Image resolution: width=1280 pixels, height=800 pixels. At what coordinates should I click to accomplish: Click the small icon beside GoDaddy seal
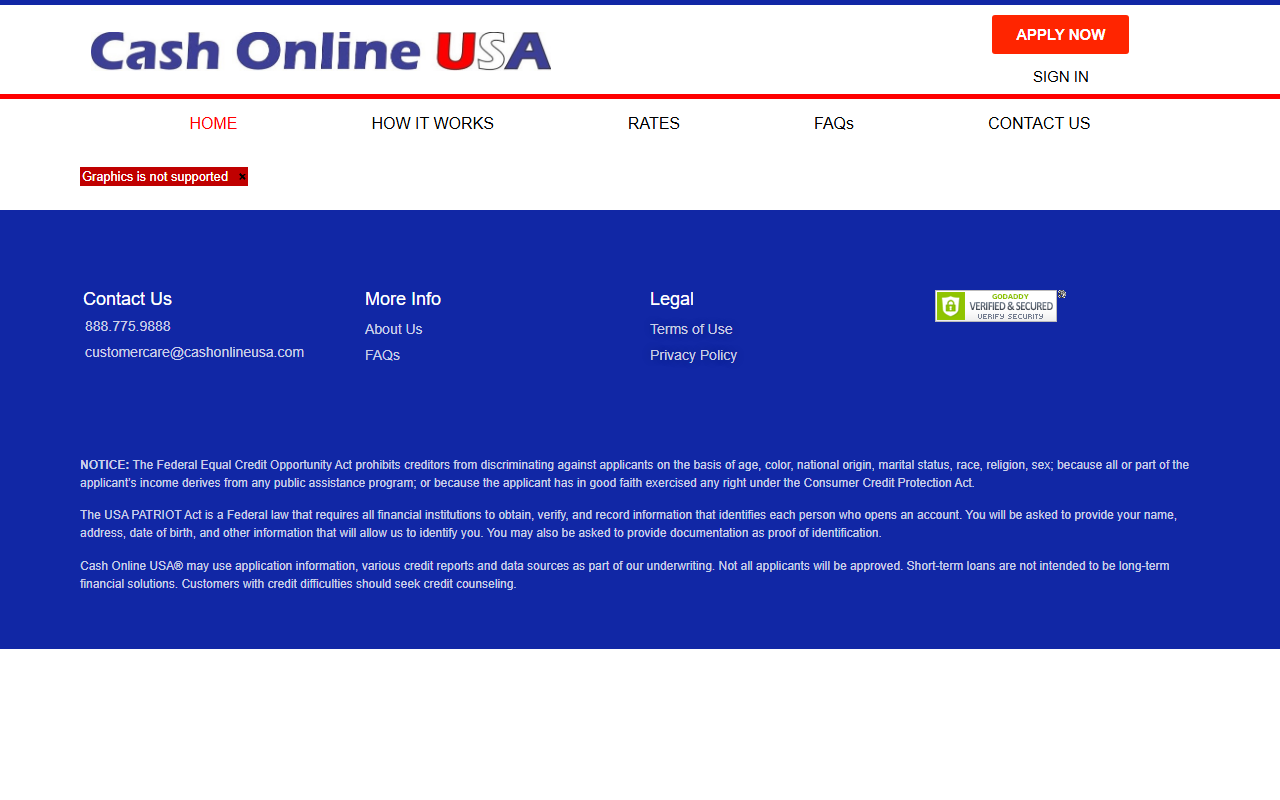point(1062,294)
